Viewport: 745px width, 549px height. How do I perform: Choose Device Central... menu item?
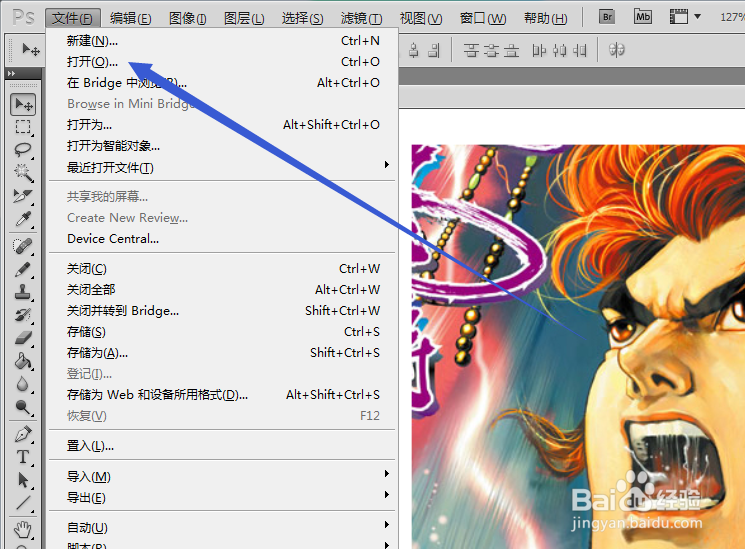point(222,239)
